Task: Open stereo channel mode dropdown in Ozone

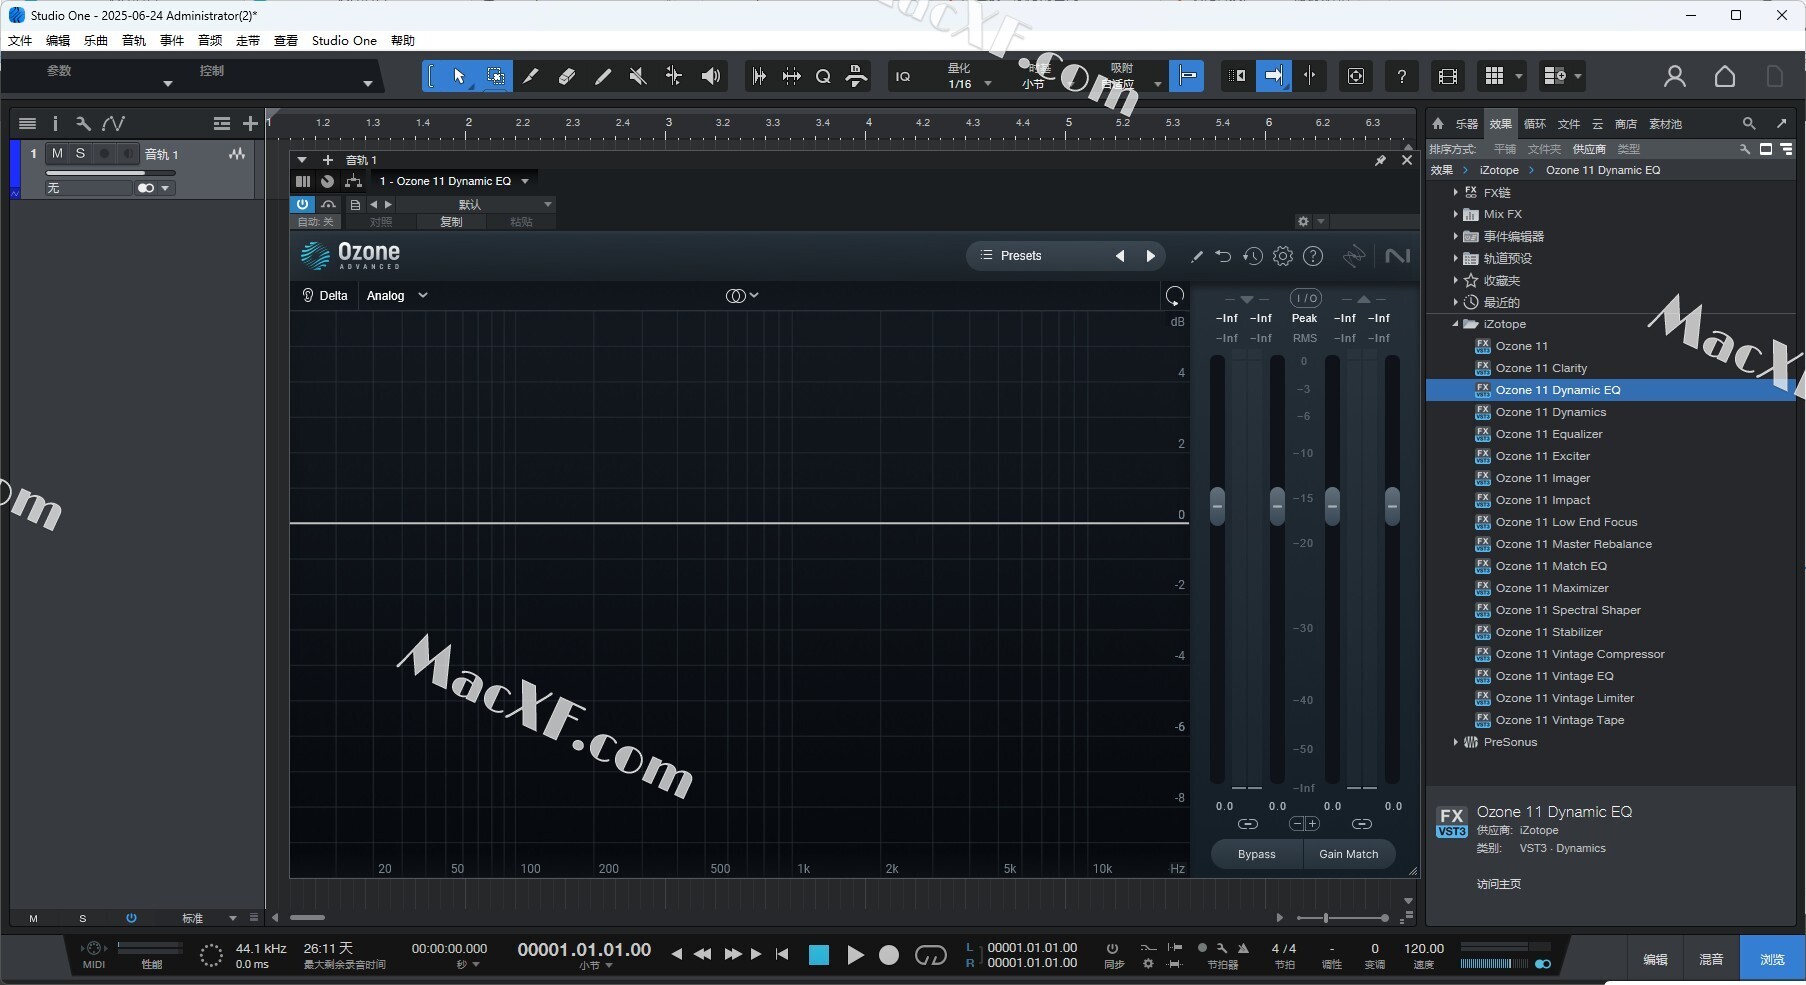Action: pyautogui.click(x=742, y=295)
